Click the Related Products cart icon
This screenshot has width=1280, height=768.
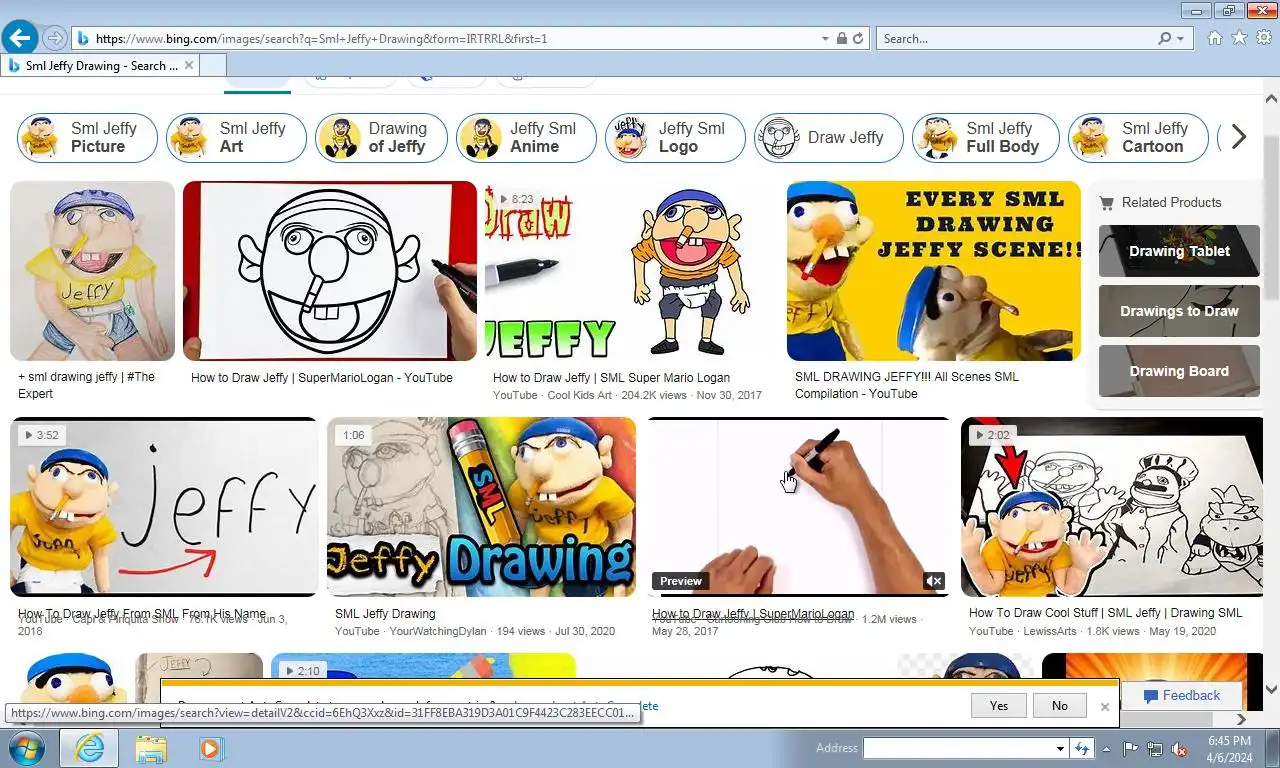point(1106,203)
